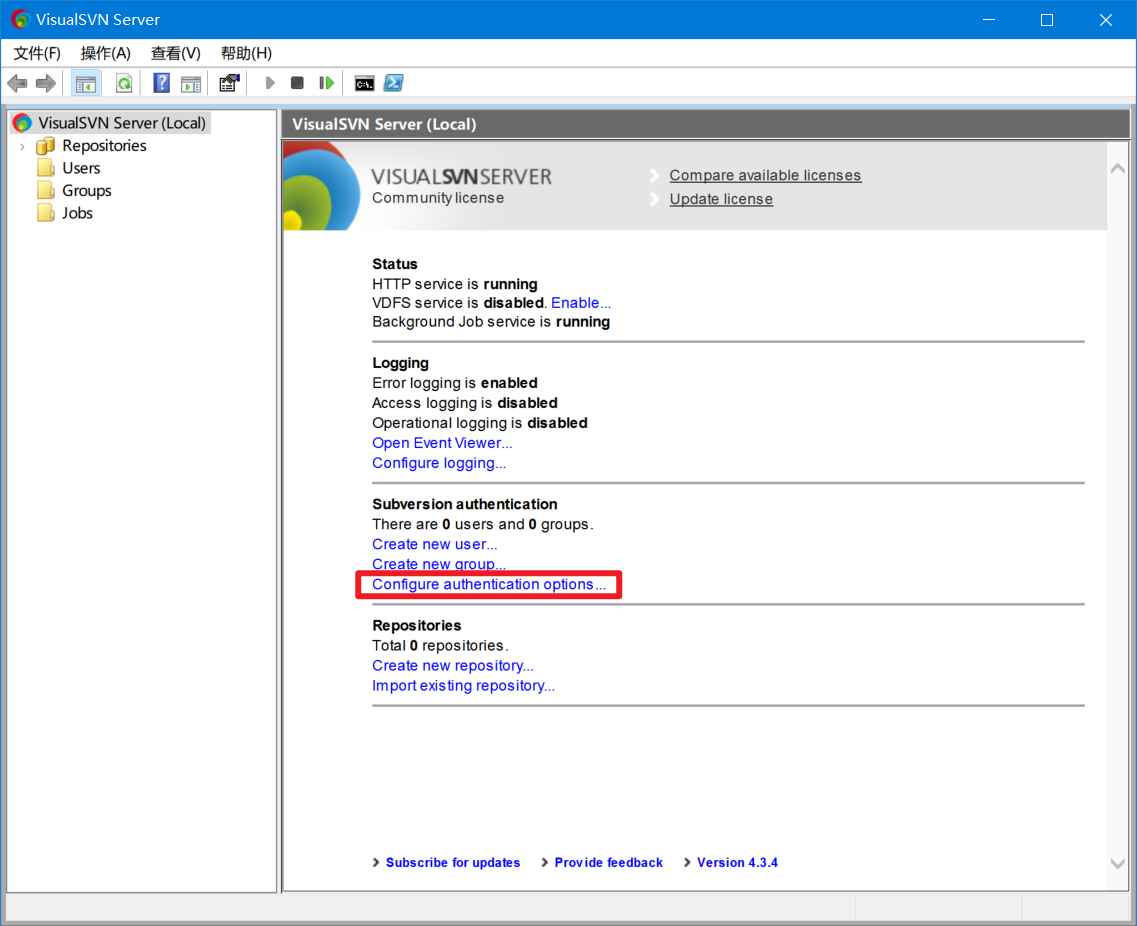Click the 'Access logging is disabled' text
The height and width of the screenshot is (926, 1137).
465,403
